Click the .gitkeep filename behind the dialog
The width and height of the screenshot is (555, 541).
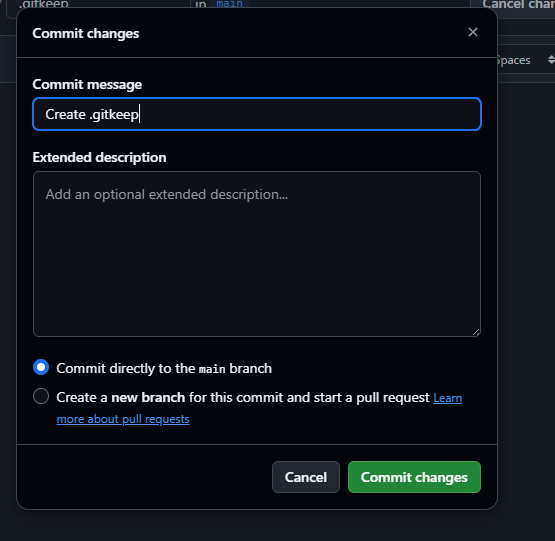coord(43,4)
